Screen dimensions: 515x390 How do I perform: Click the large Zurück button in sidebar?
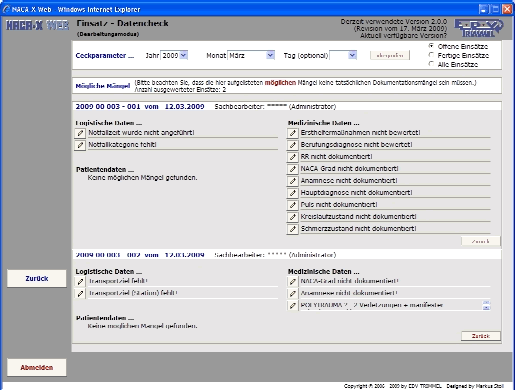click(37, 278)
